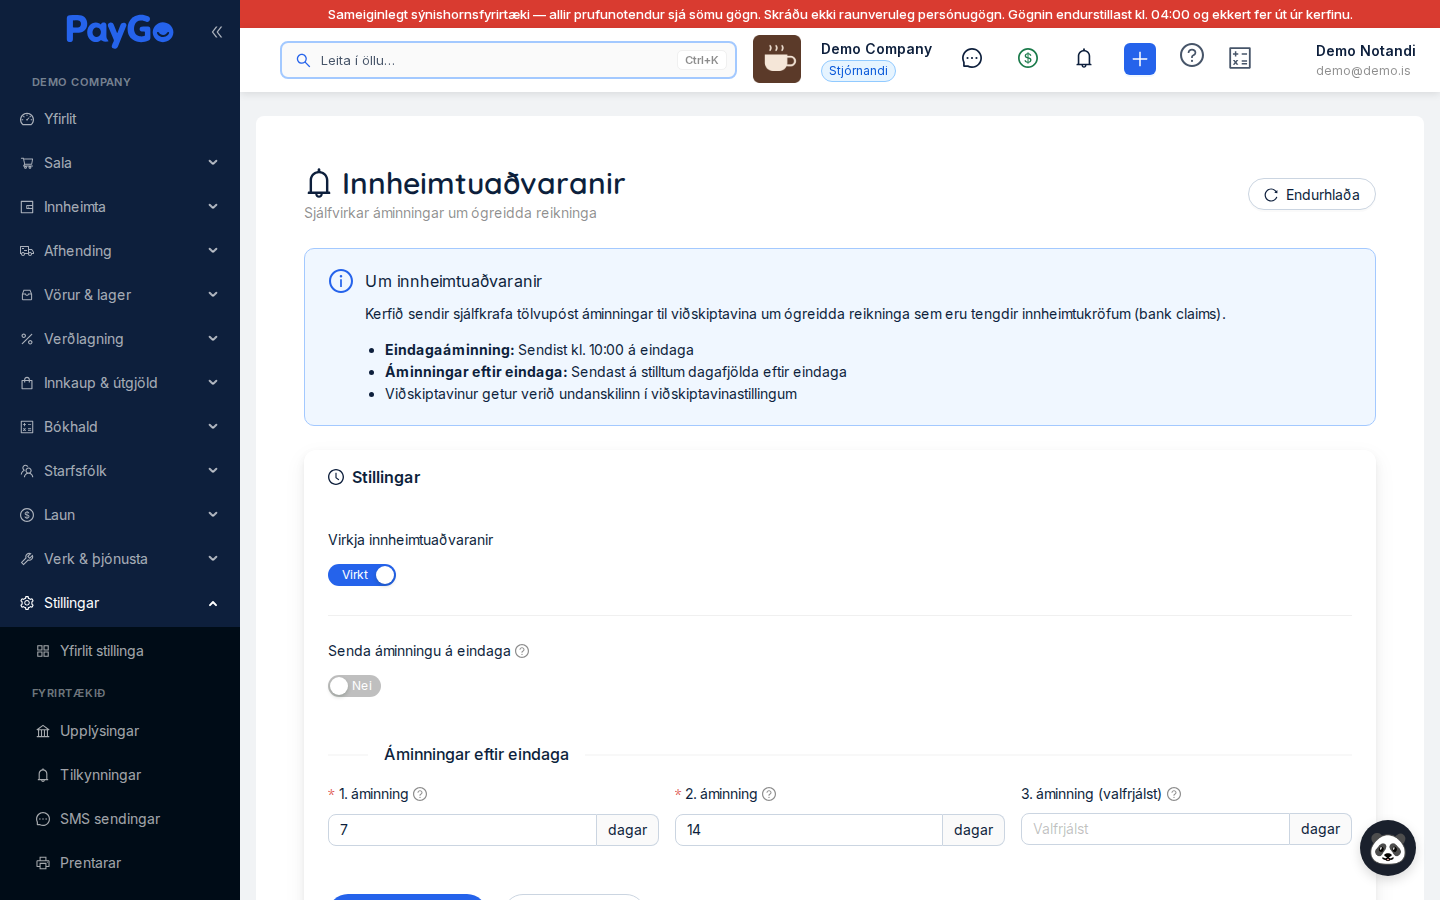Enable Senda áminningu á eindaga switch
The height and width of the screenshot is (900, 1440).
pos(354,686)
